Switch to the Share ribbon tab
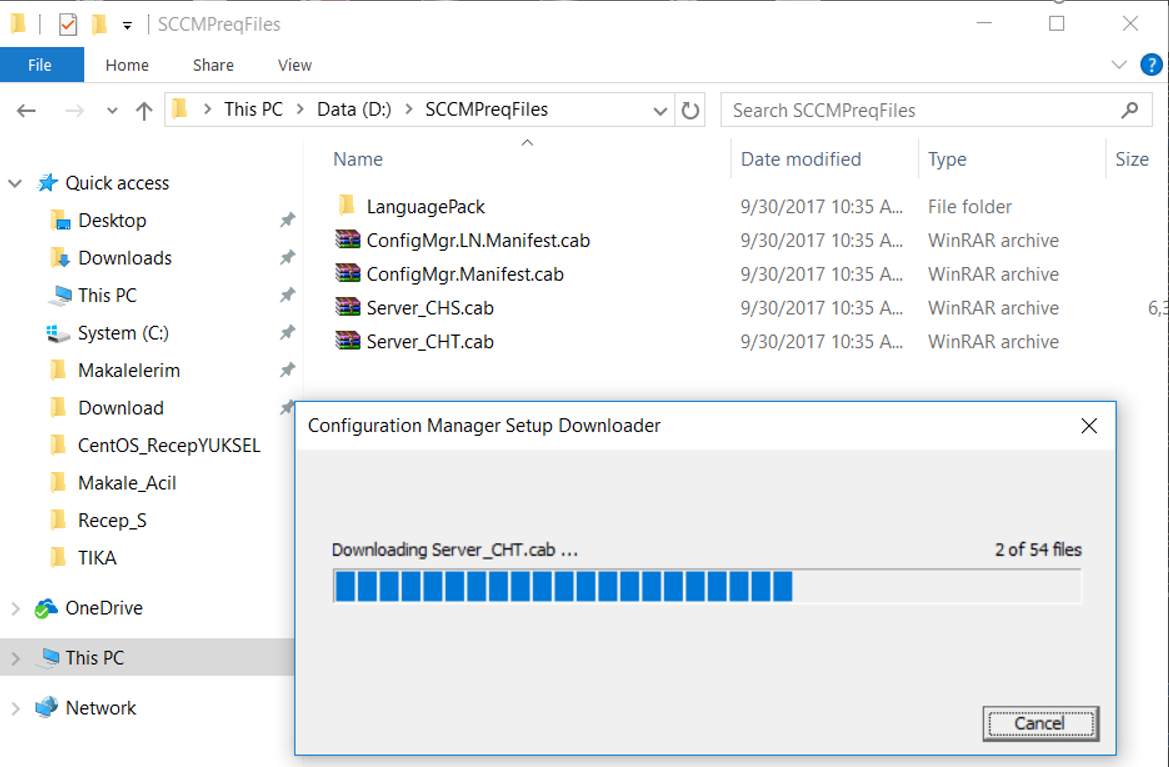The height and width of the screenshot is (767, 1169). (213, 66)
